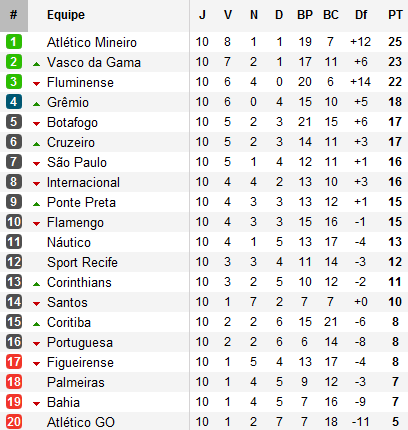
Task: Select the Santos team name
Action: (67, 302)
